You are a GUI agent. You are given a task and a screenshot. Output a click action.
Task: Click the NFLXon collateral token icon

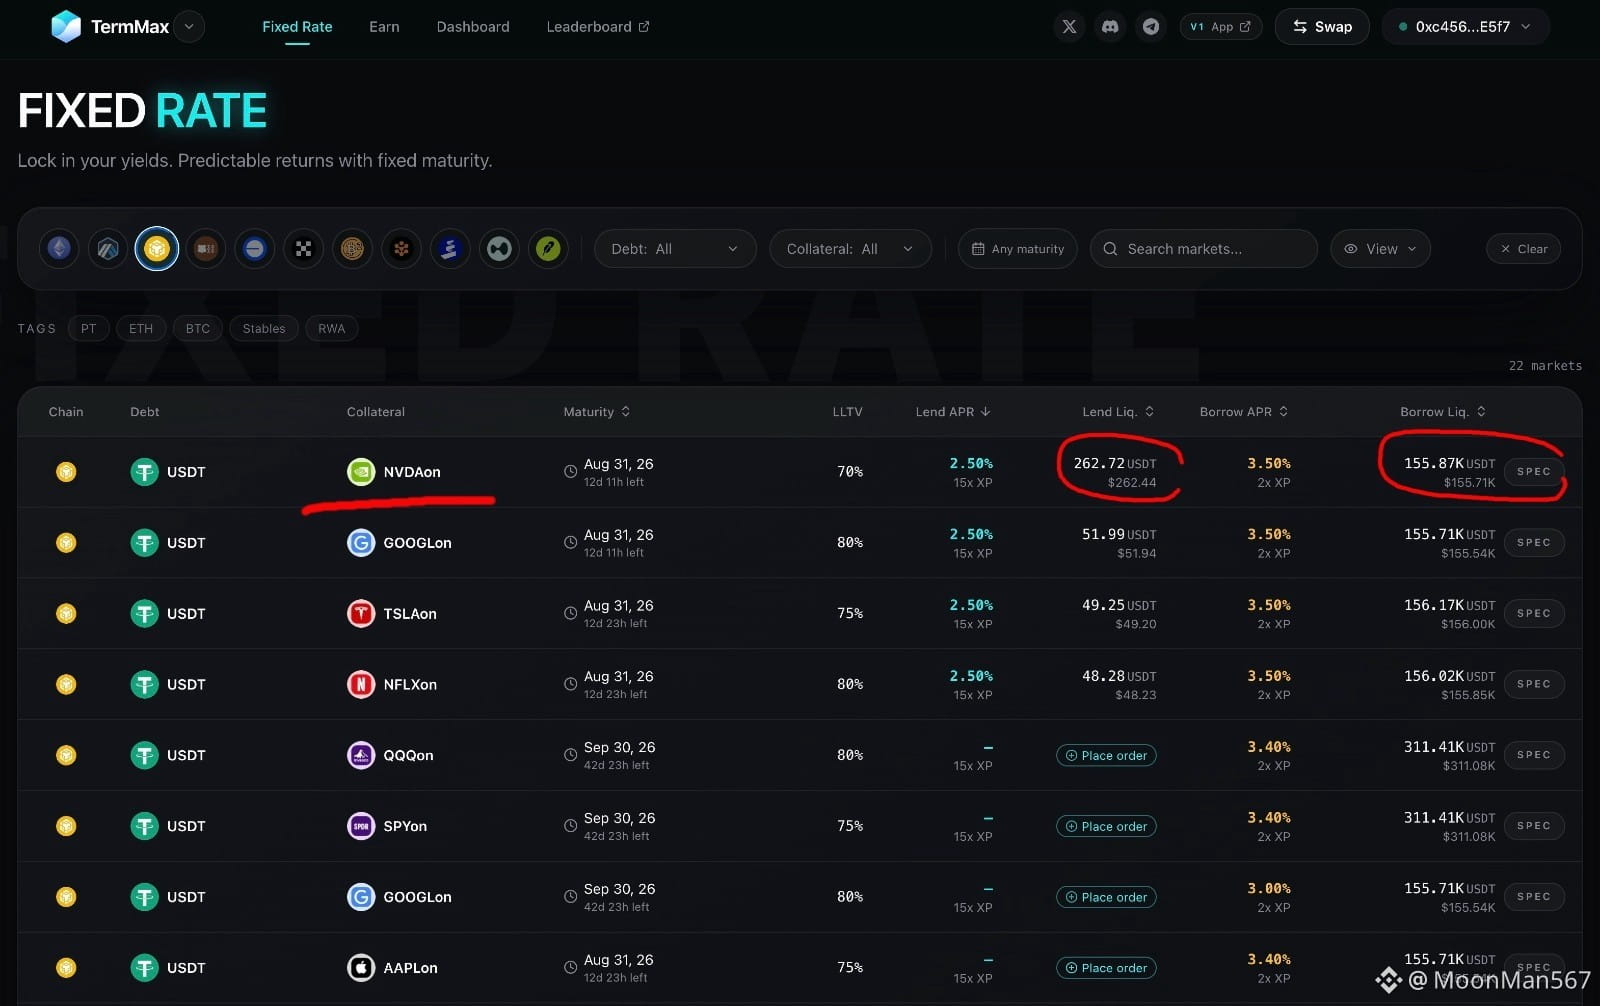click(361, 684)
